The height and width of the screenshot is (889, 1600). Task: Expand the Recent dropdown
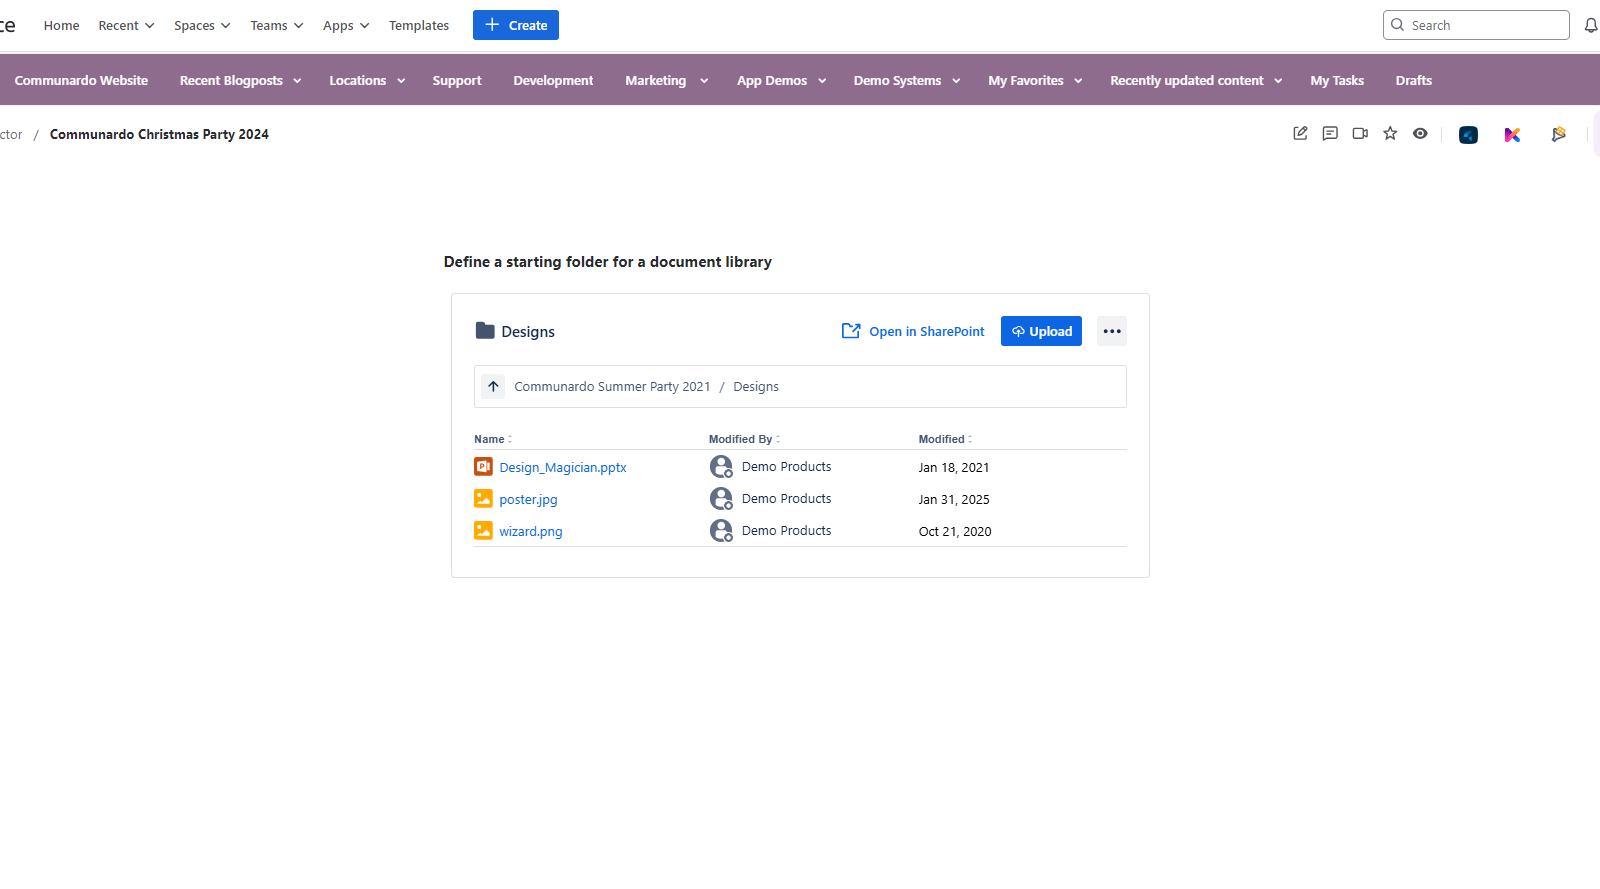tap(126, 25)
